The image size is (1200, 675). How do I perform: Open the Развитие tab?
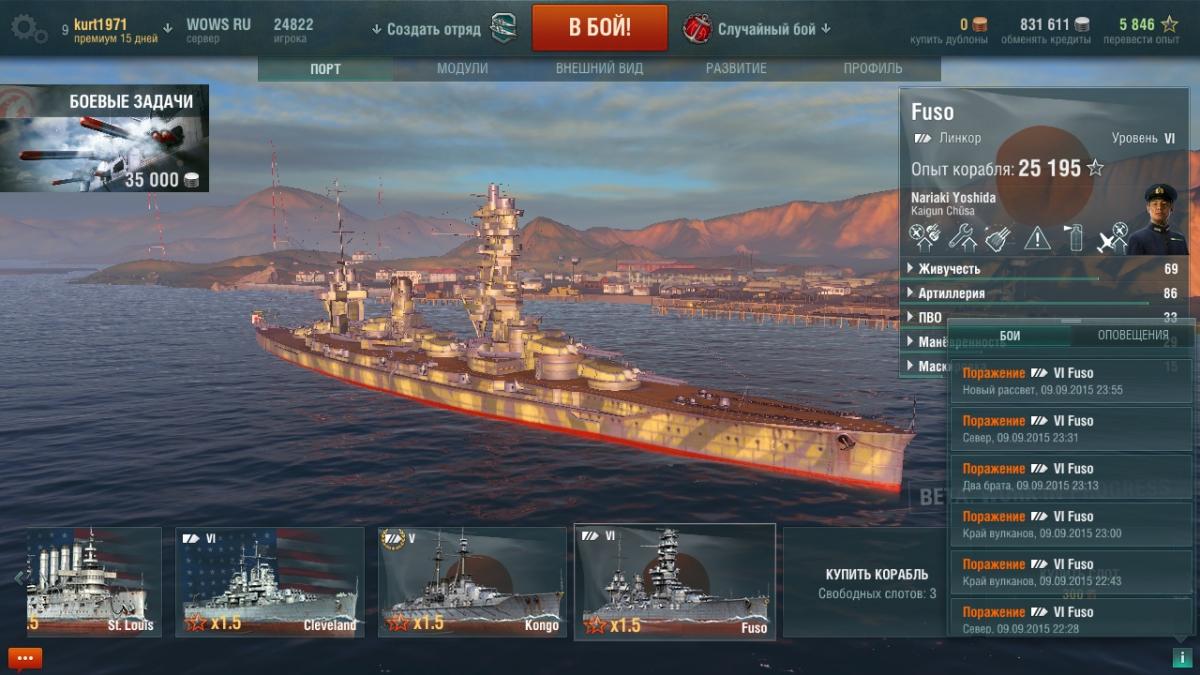[736, 69]
